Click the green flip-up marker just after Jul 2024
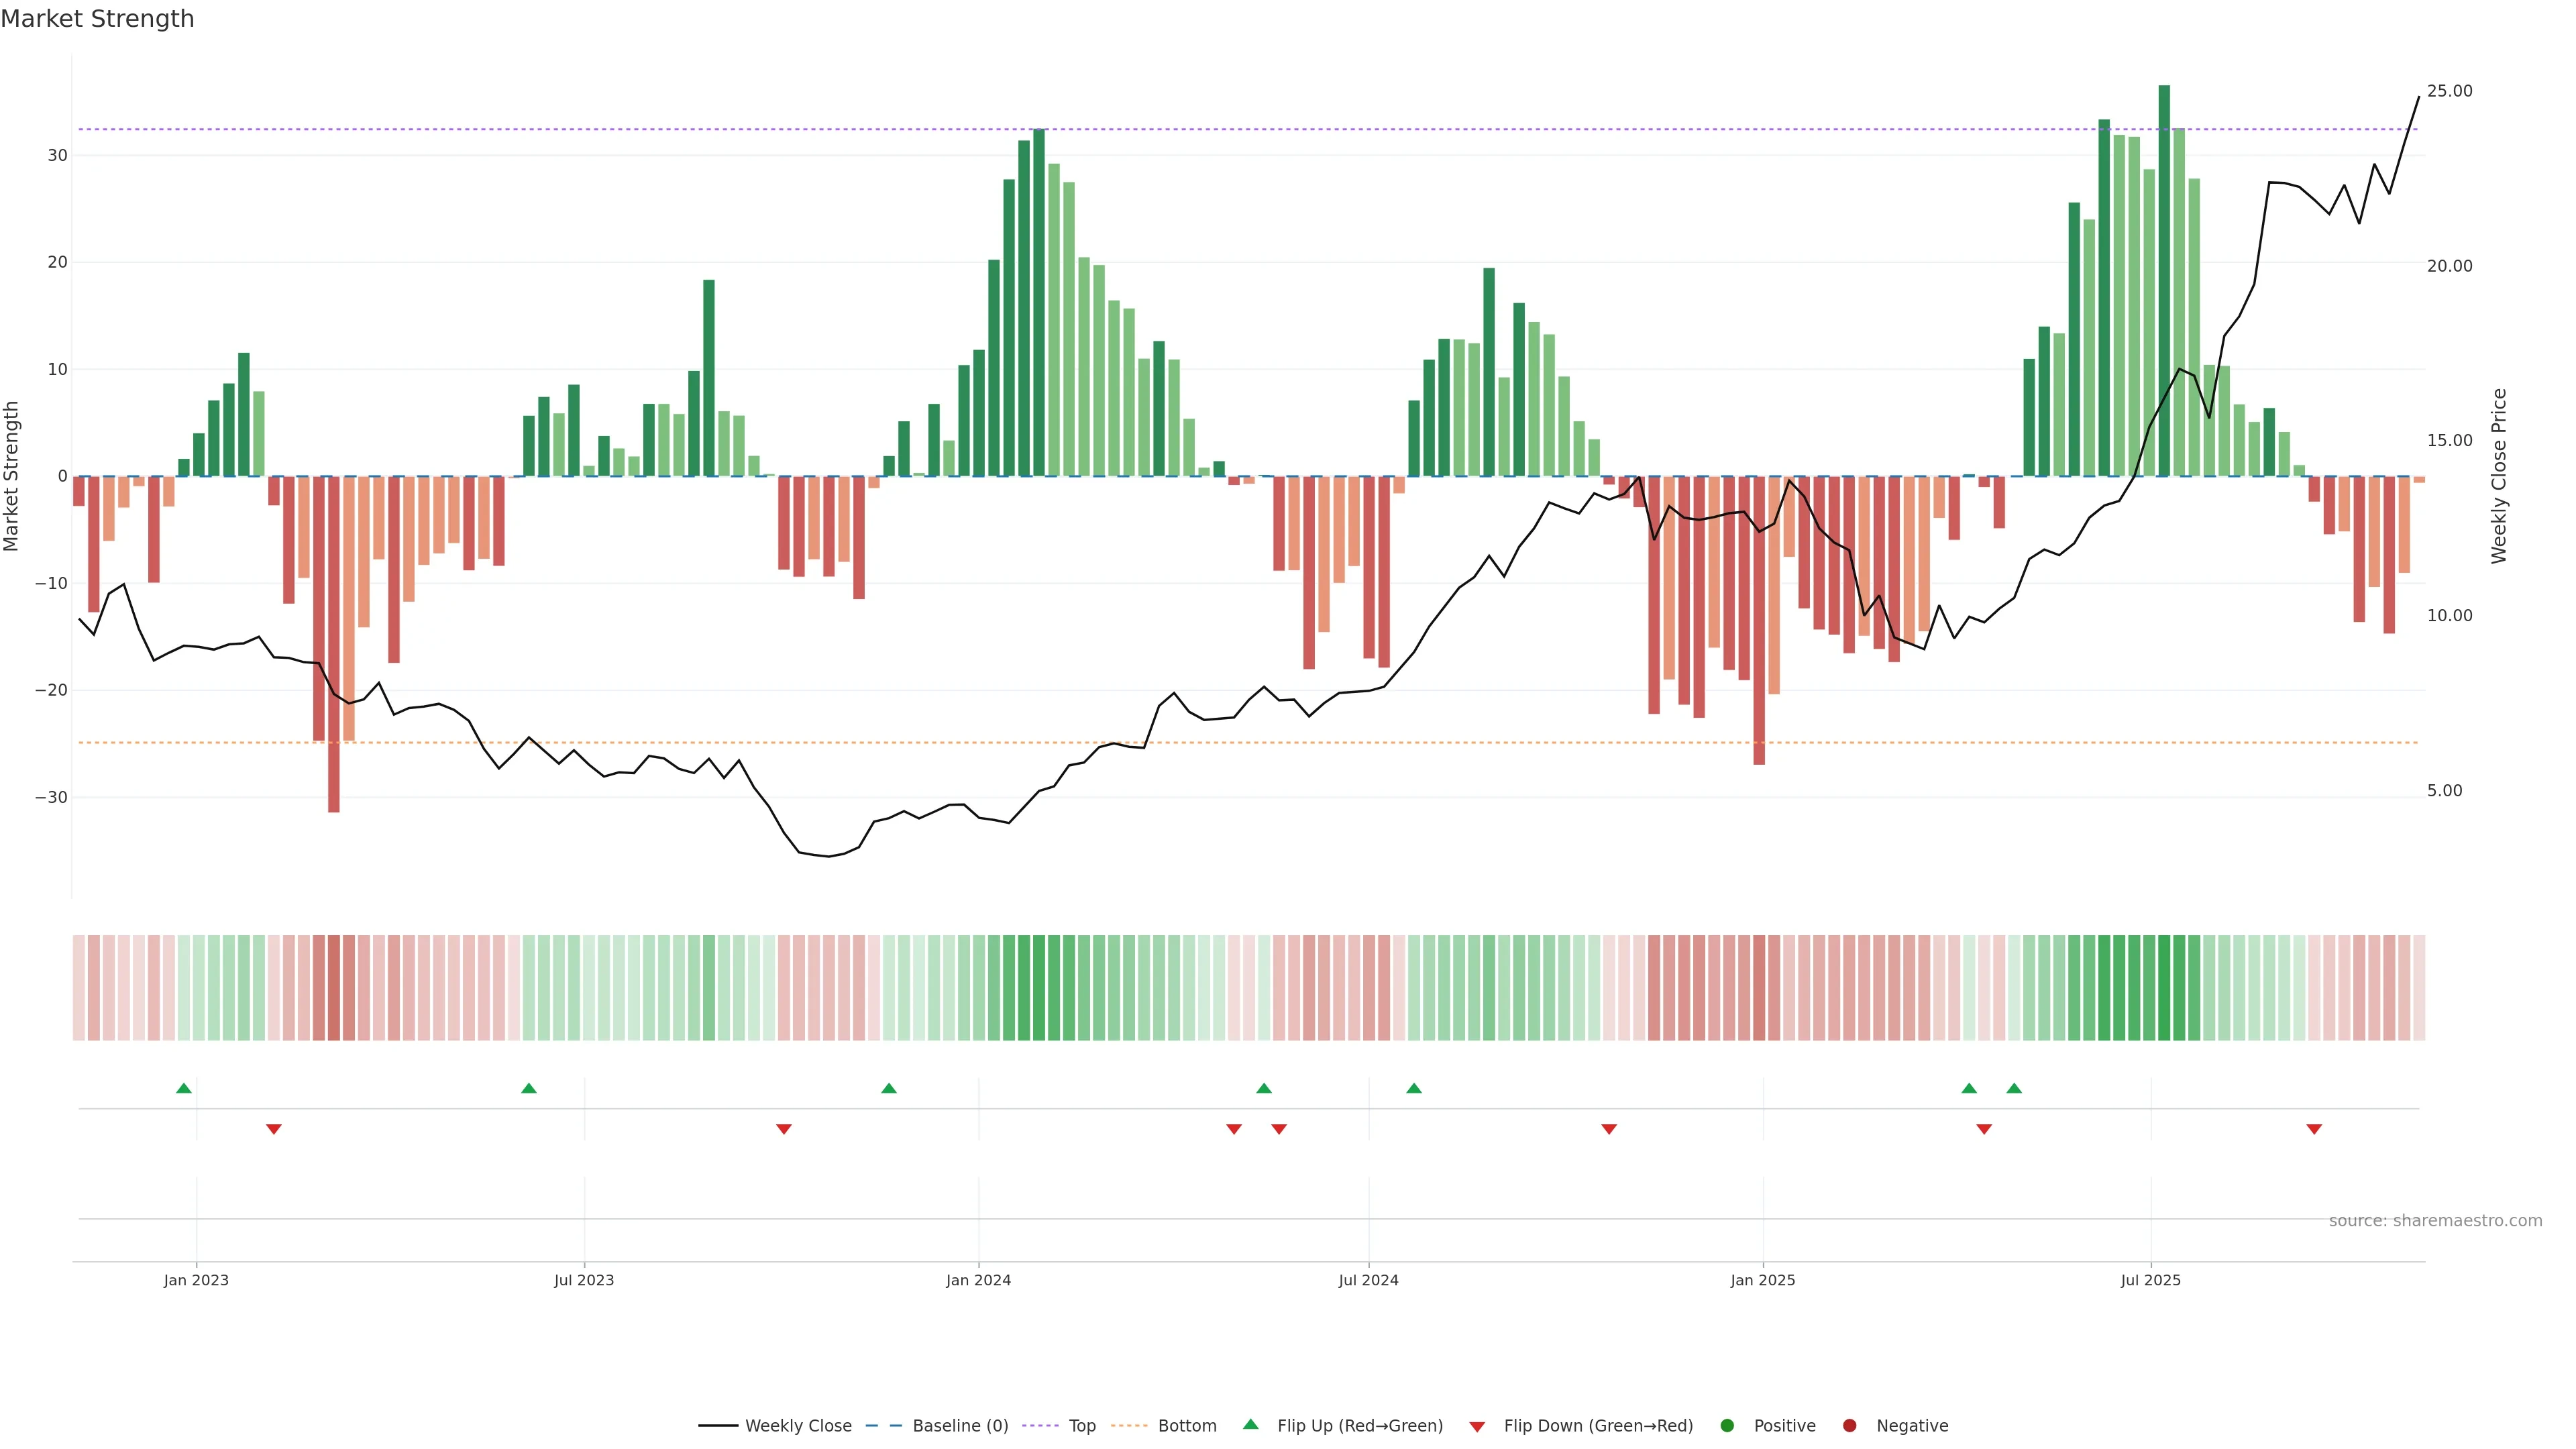This screenshot has width=2576, height=1449. click(1414, 1088)
